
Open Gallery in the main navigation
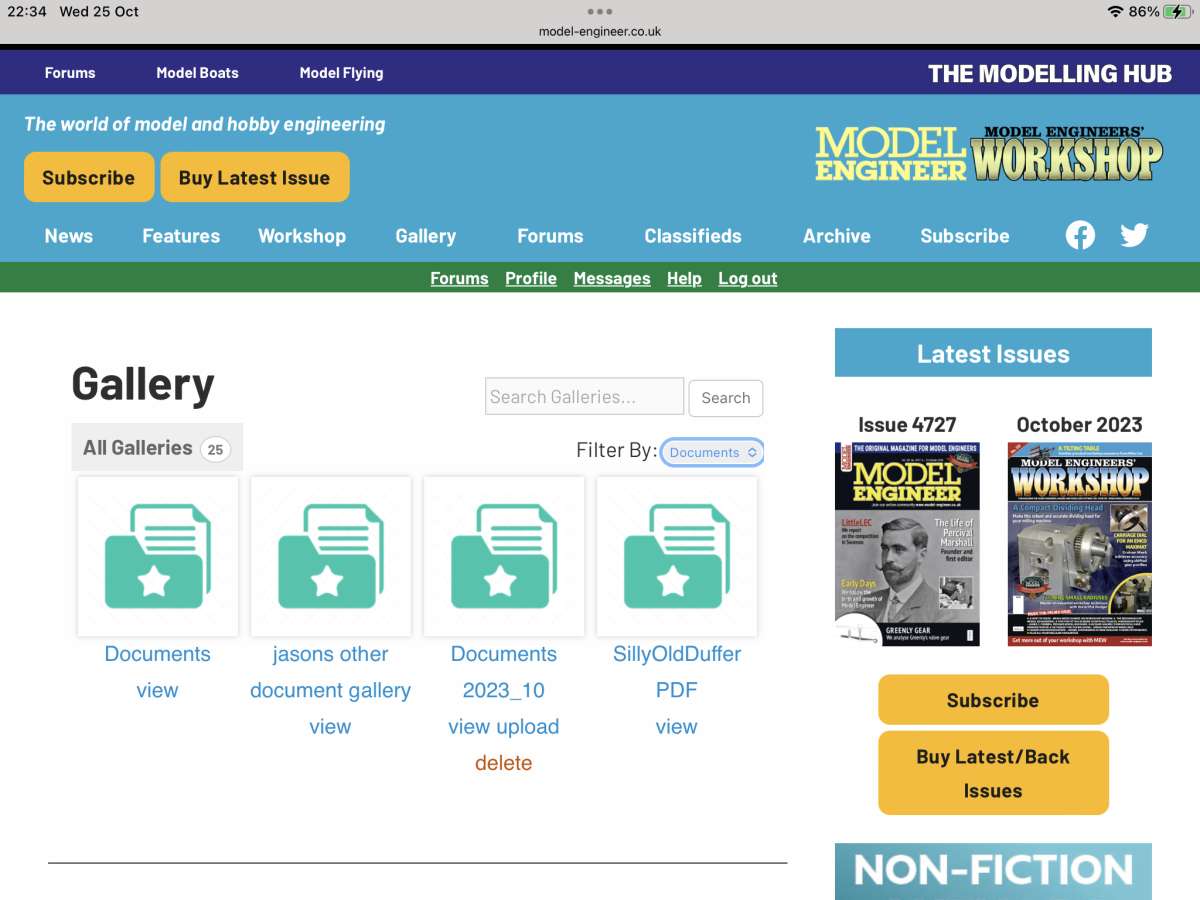pos(426,236)
